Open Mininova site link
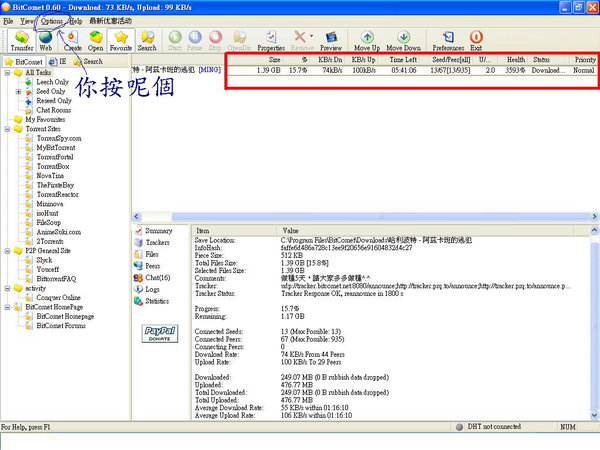The image size is (600, 450). pos(50,204)
